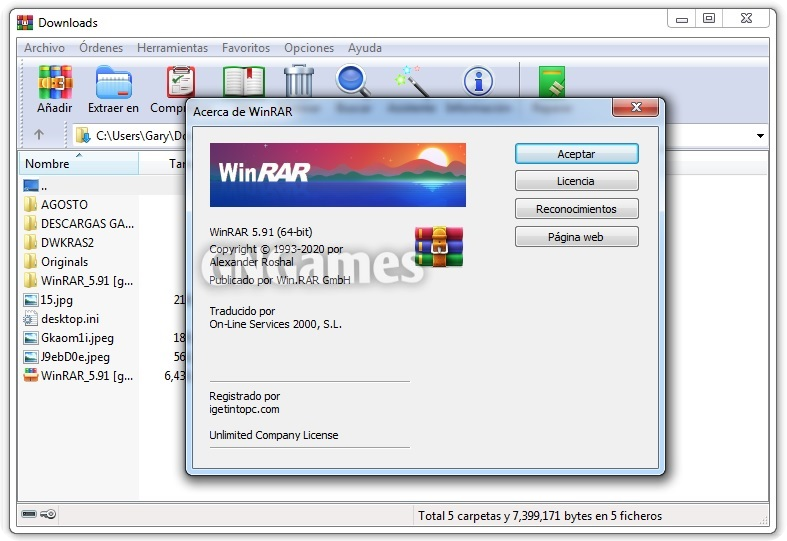The width and height of the screenshot is (787, 541).
Task: Click the magic wand wizard icon
Action: [412, 81]
